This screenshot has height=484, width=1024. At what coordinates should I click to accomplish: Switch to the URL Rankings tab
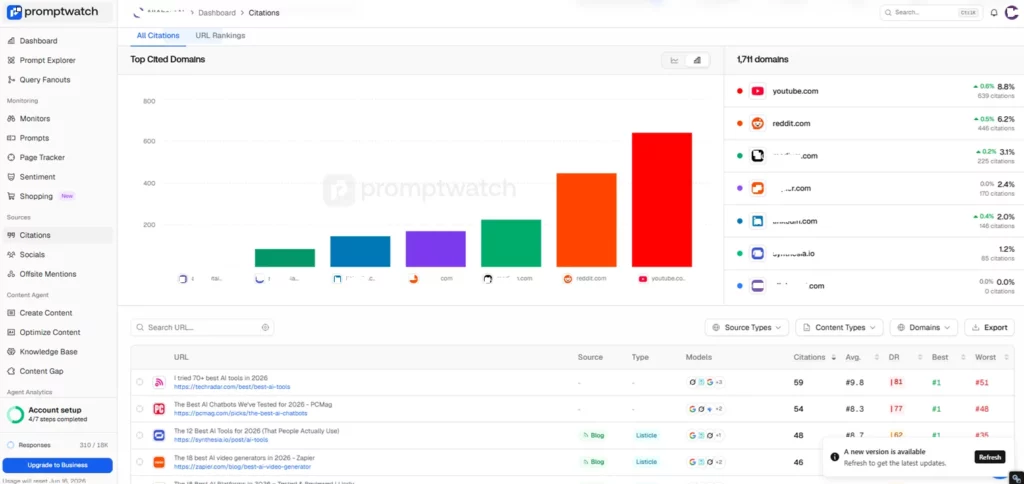(x=220, y=36)
